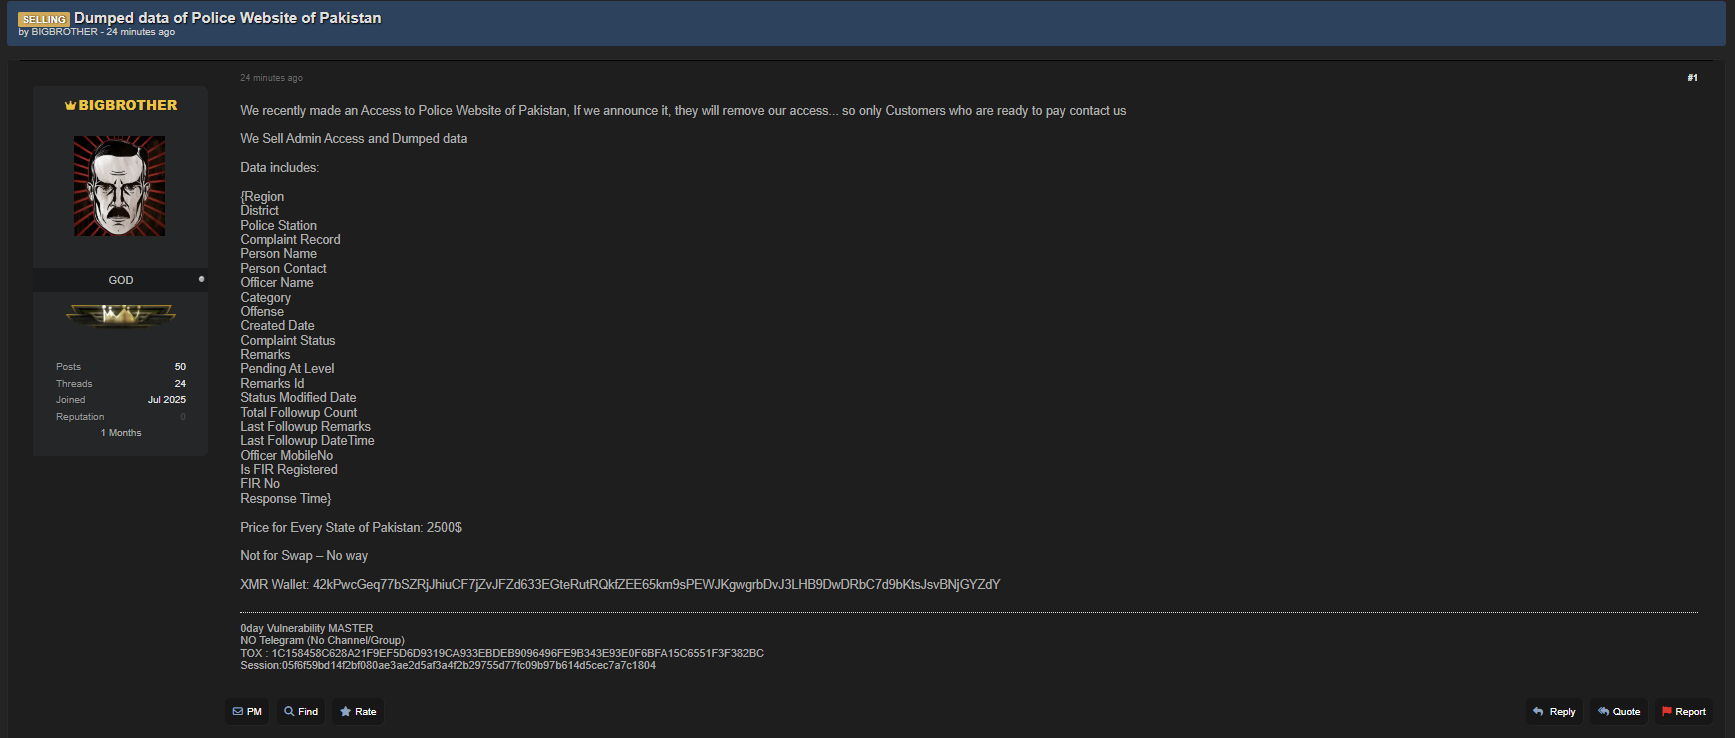
Task: Click the online status dot beside GOD
Action: (x=201, y=279)
